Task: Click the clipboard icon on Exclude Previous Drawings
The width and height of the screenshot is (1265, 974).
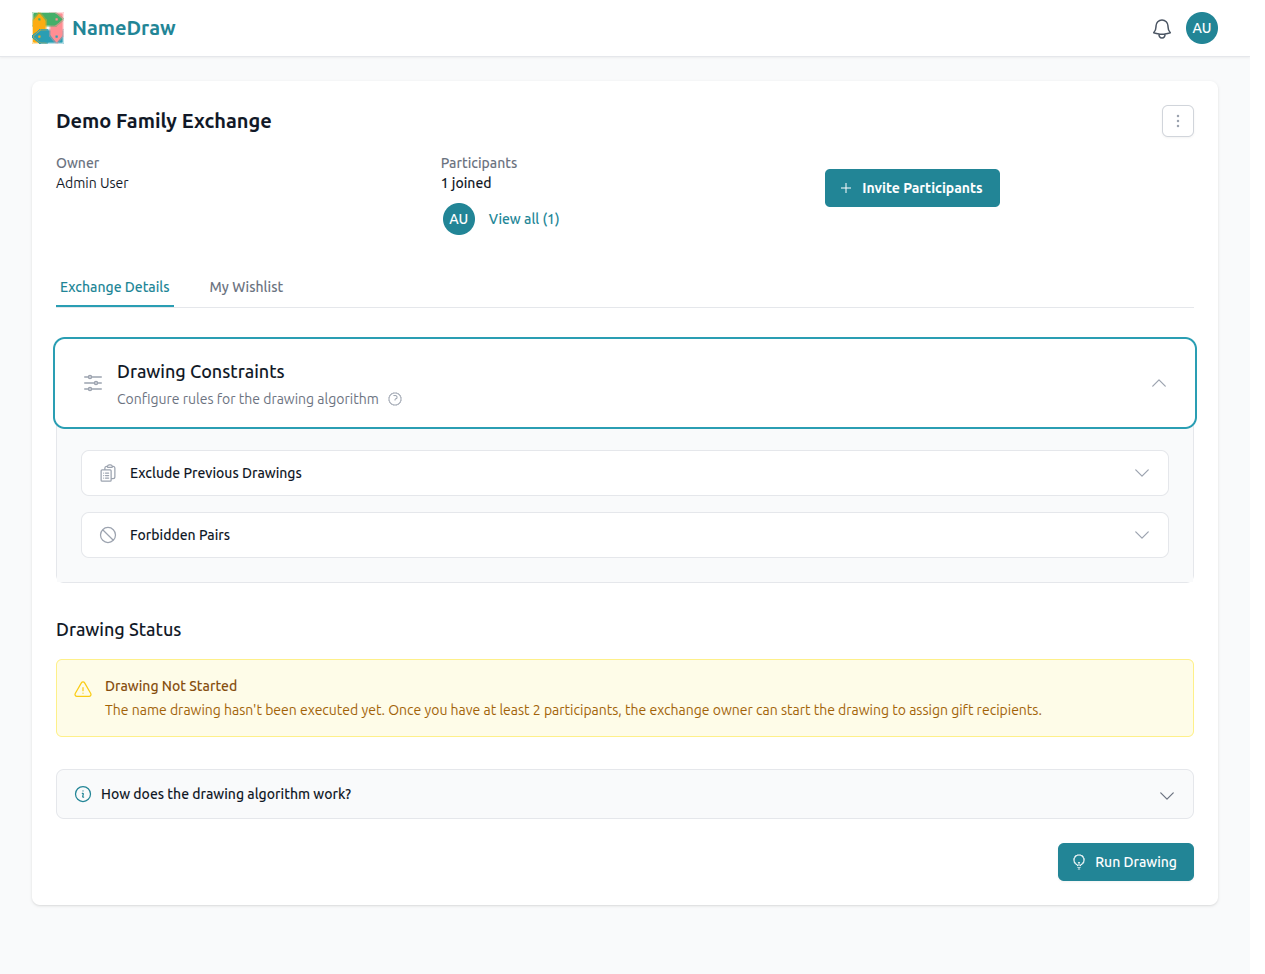Action: 107,472
